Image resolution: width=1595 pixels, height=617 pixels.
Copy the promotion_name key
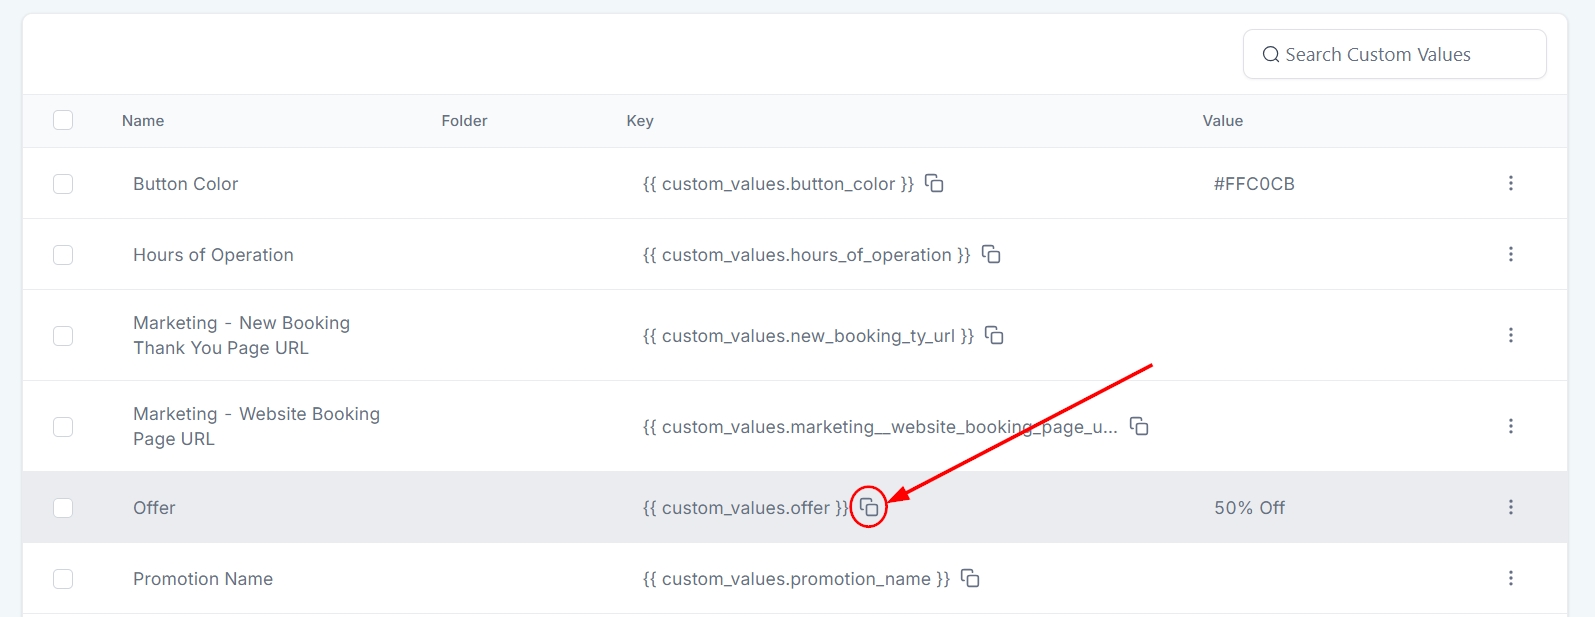(x=970, y=578)
